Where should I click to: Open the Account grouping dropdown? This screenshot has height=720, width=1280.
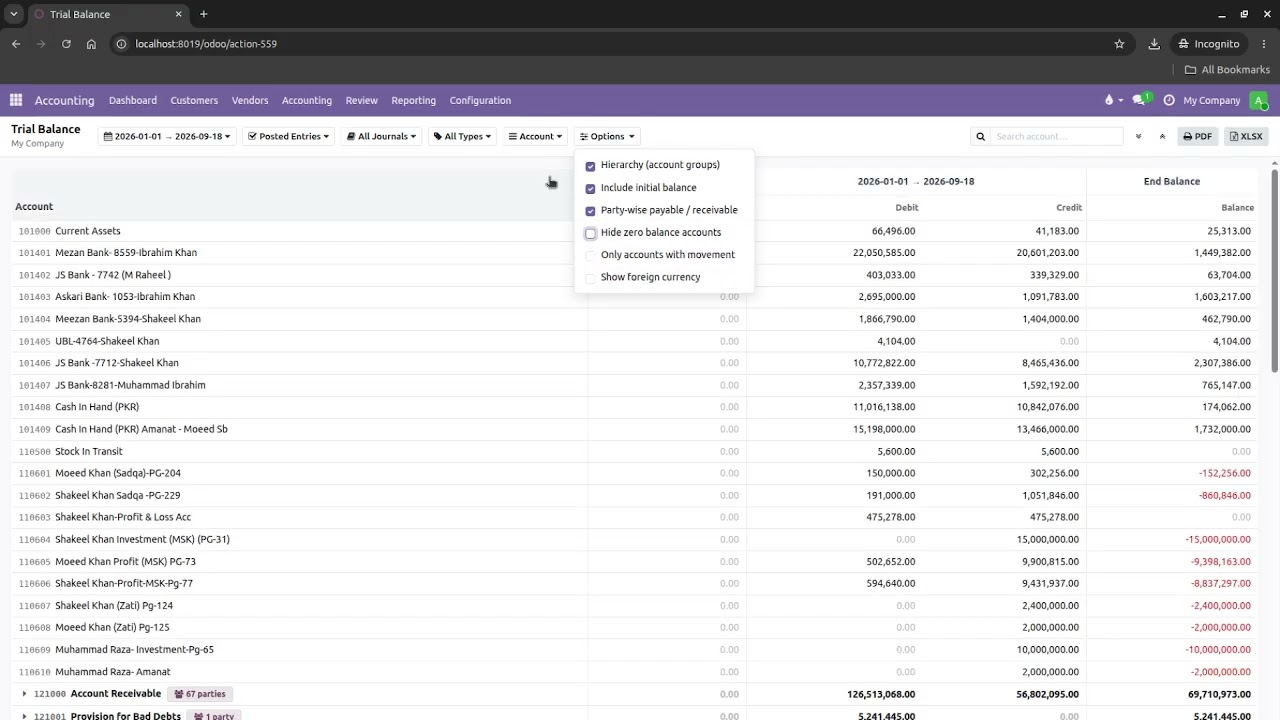point(535,136)
